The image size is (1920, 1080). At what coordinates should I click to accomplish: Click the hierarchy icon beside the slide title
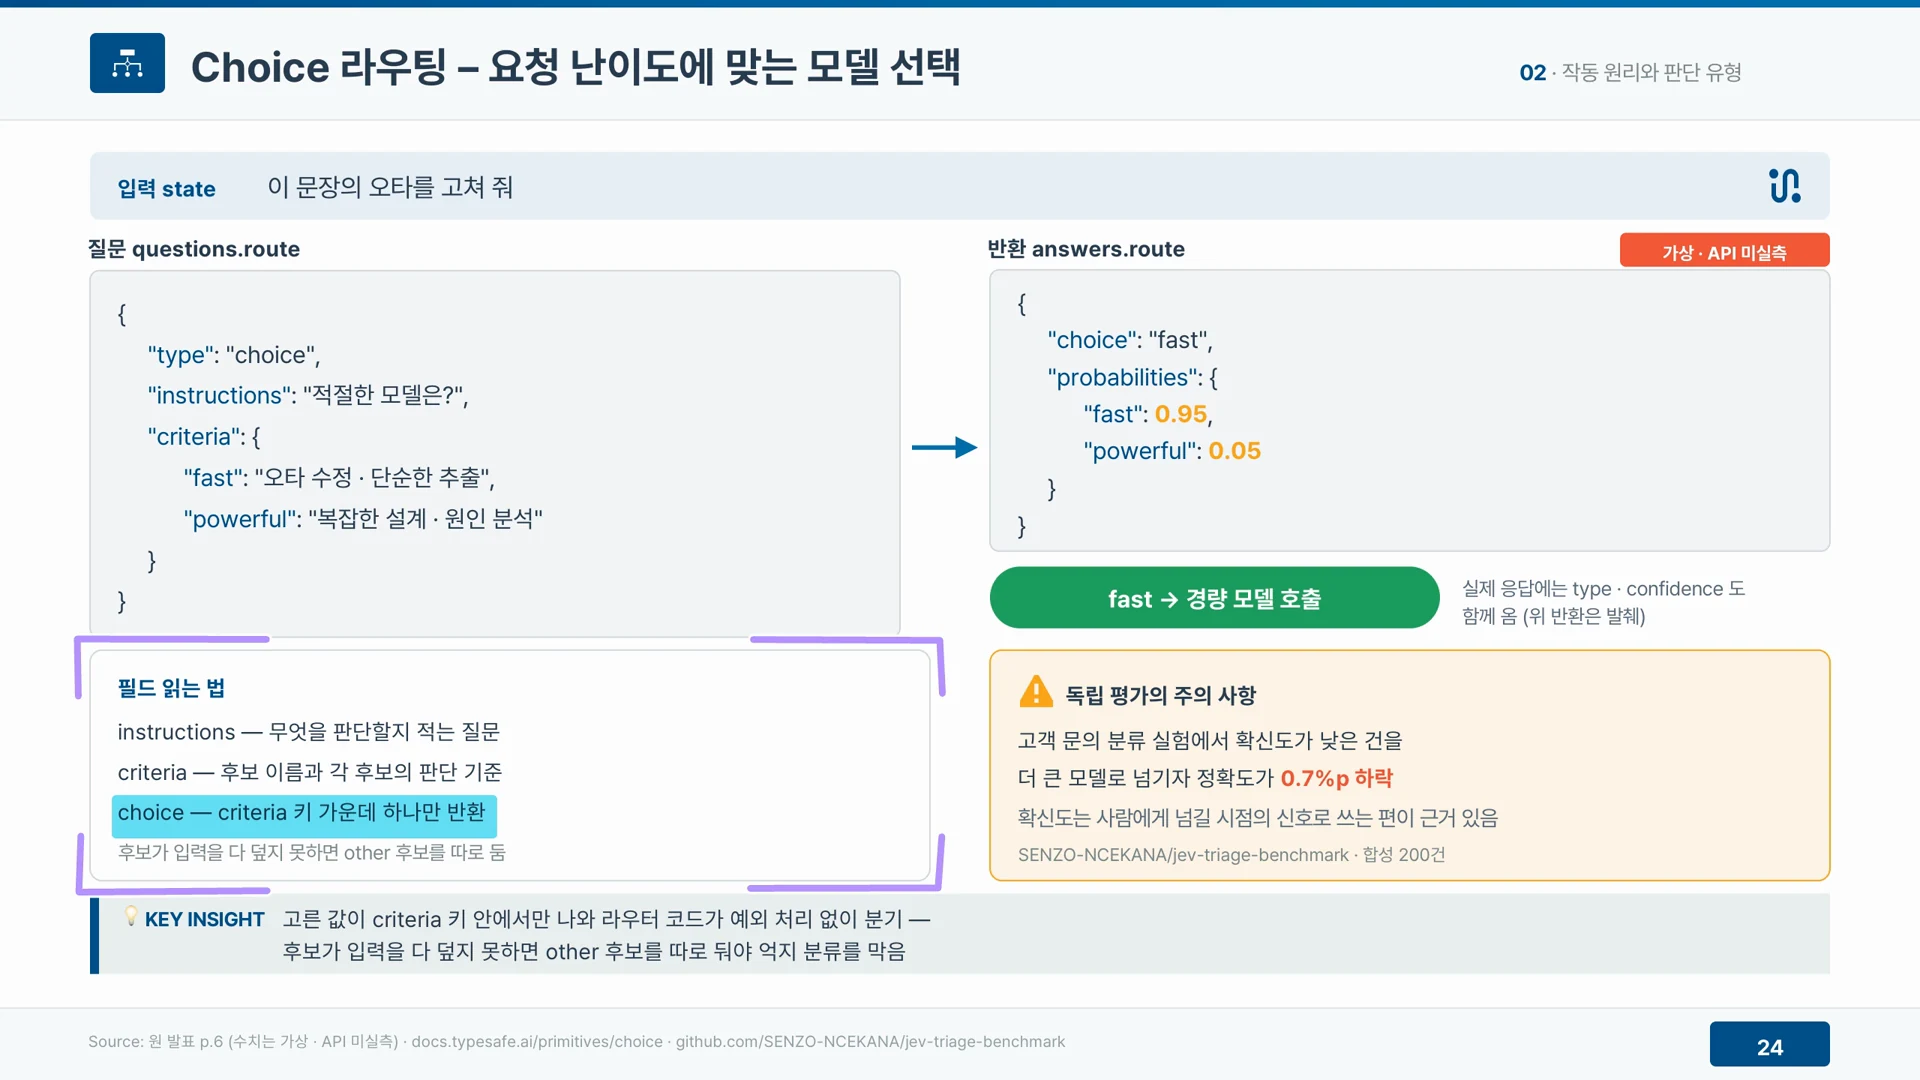(x=127, y=63)
